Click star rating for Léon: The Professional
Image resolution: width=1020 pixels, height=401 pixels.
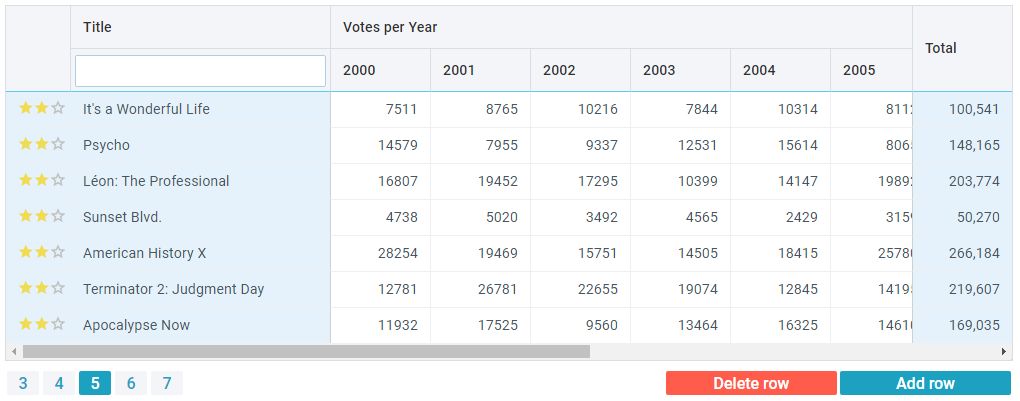[x=41, y=181]
